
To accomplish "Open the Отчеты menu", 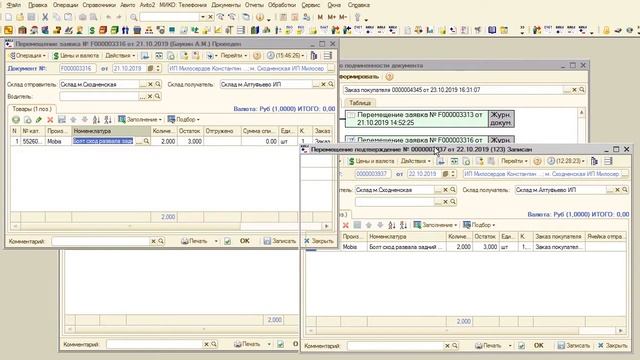I will pyautogui.click(x=254, y=5).
